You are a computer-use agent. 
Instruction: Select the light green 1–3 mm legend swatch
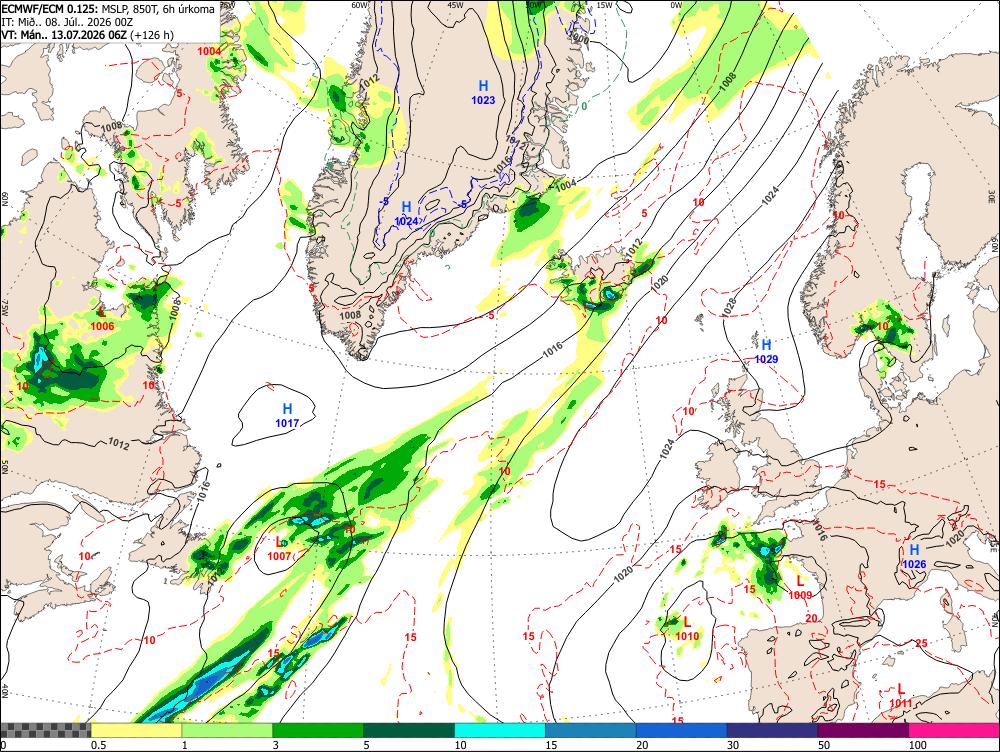[227, 730]
